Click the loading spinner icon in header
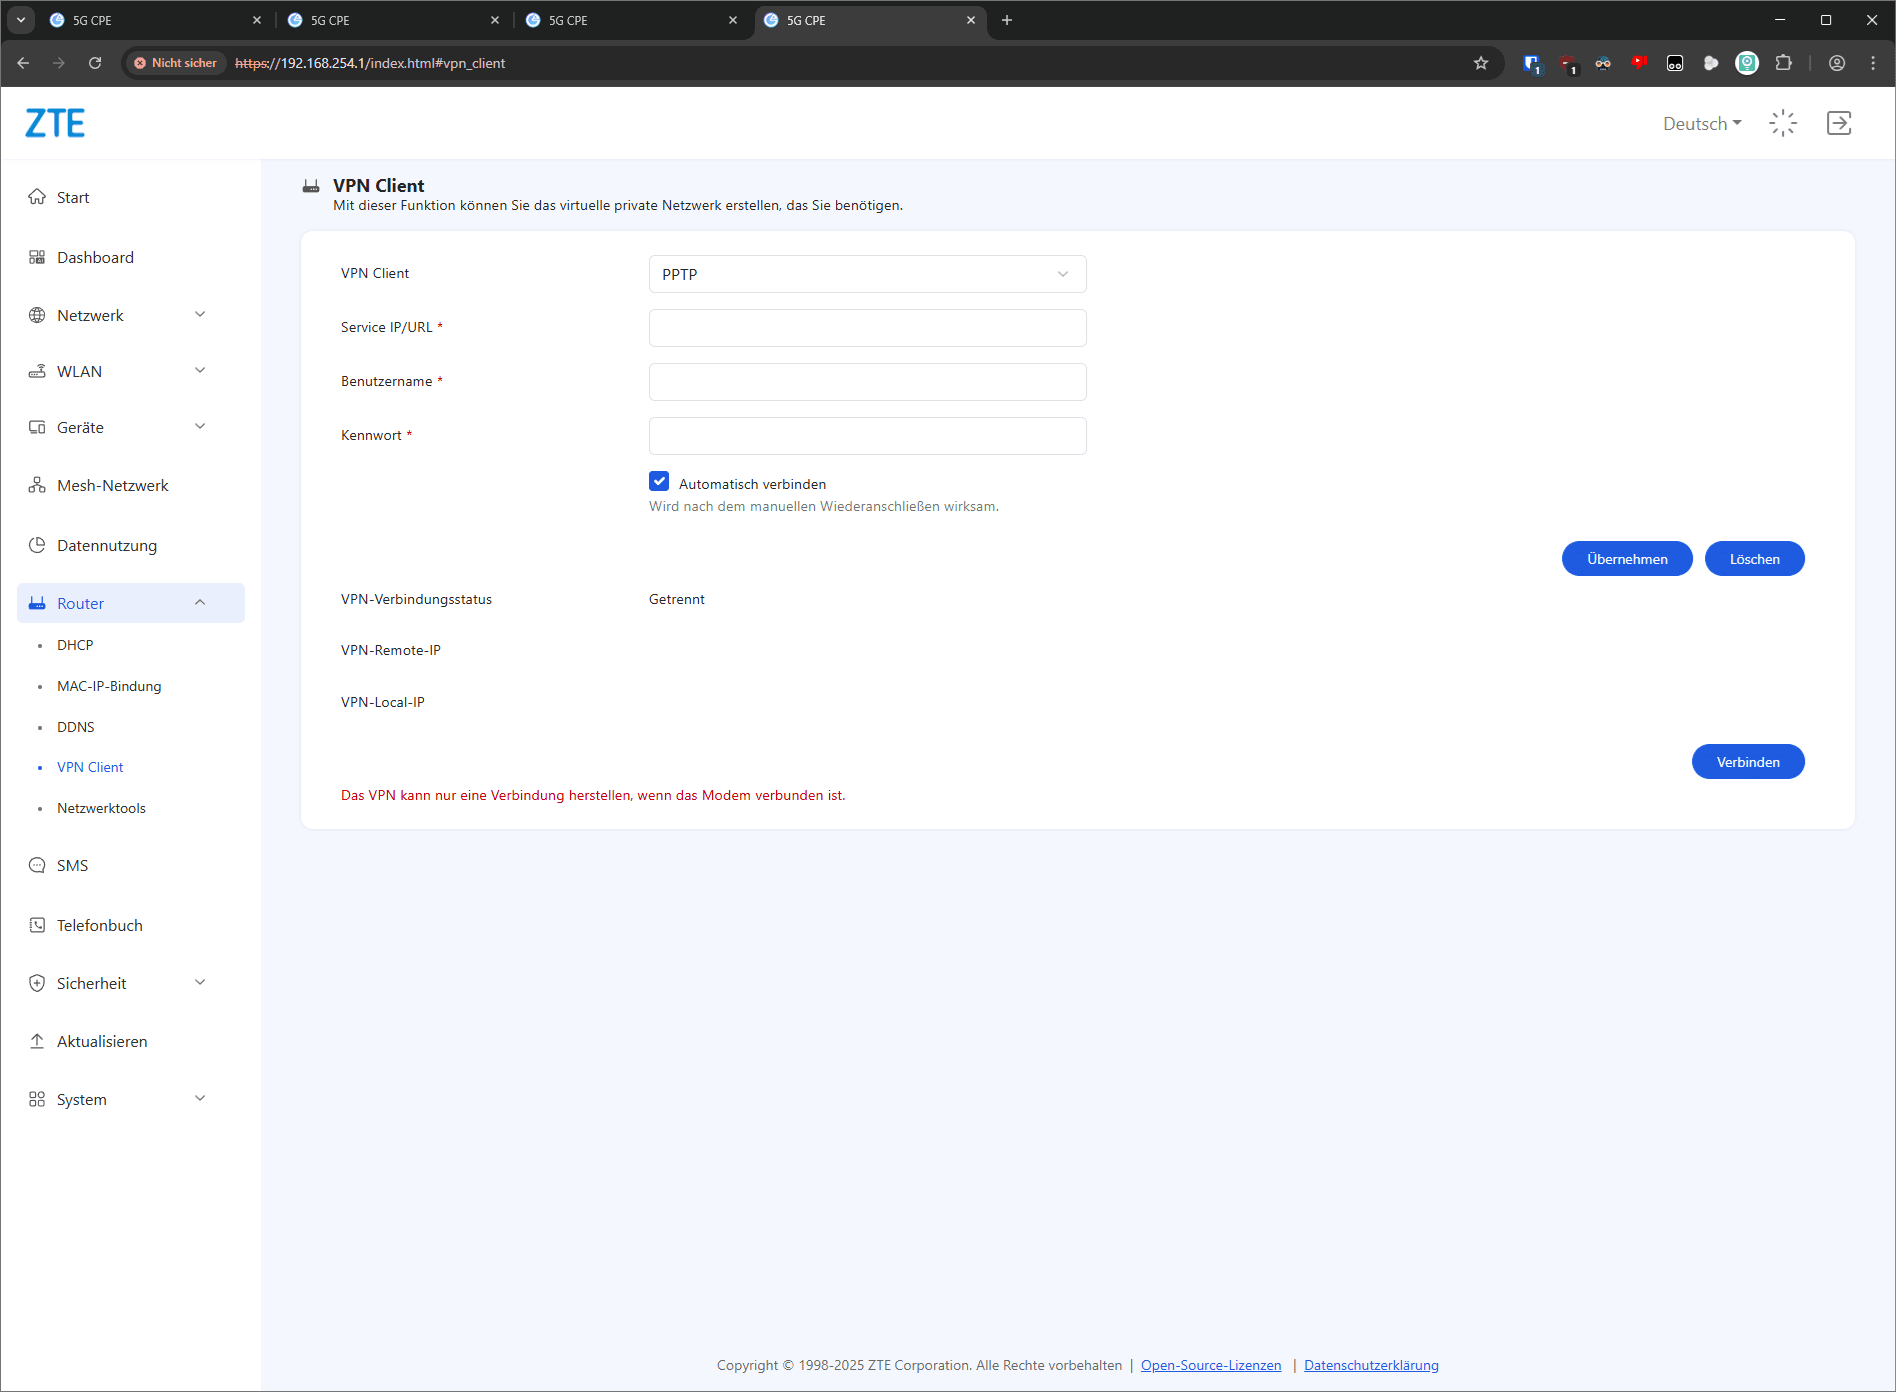This screenshot has width=1896, height=1392. pyautogui.click(x=1783, y=123)
